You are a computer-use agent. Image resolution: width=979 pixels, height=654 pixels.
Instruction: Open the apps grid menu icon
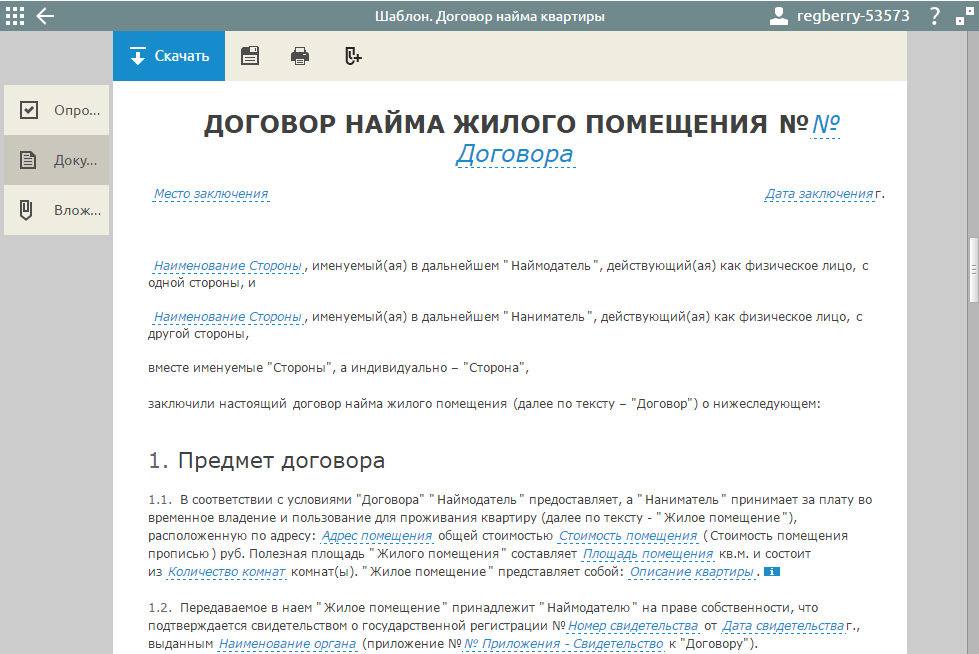(x=14, y=16)
